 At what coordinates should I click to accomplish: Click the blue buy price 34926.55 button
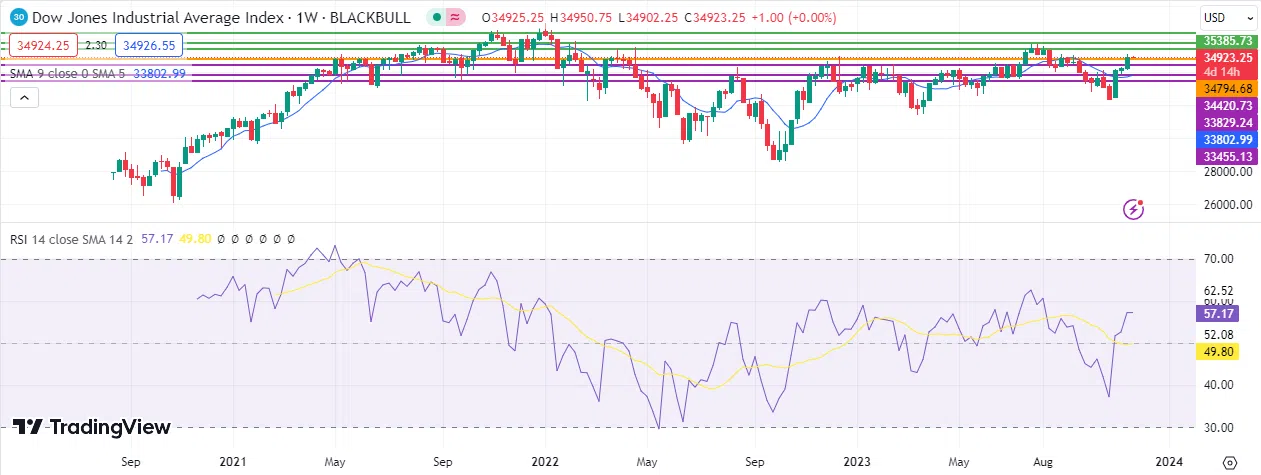[147, 45]
